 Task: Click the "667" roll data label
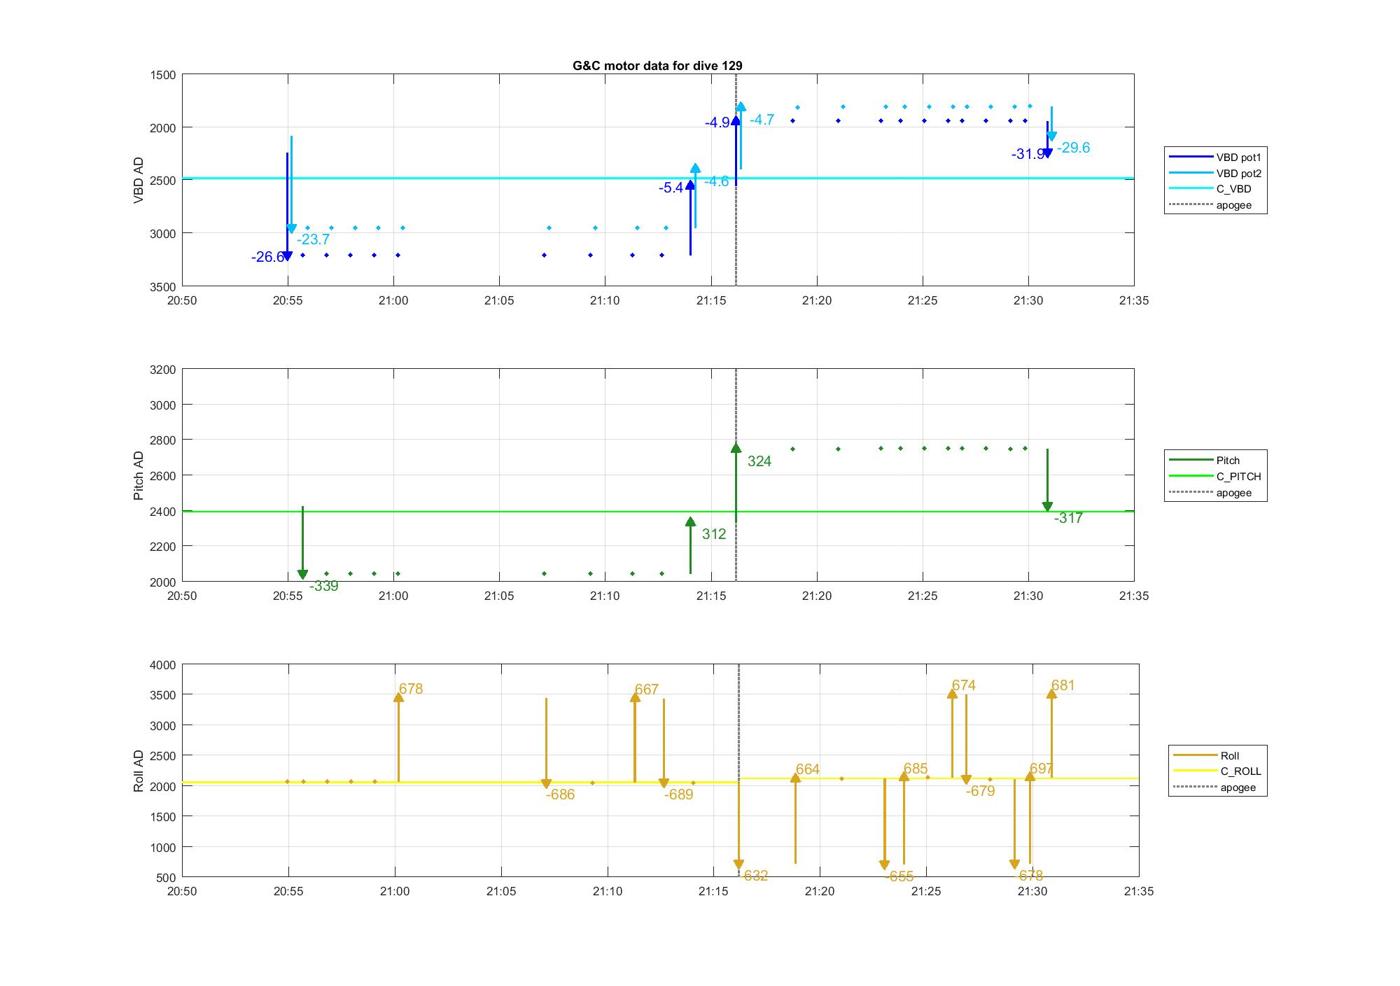(647, 689)
